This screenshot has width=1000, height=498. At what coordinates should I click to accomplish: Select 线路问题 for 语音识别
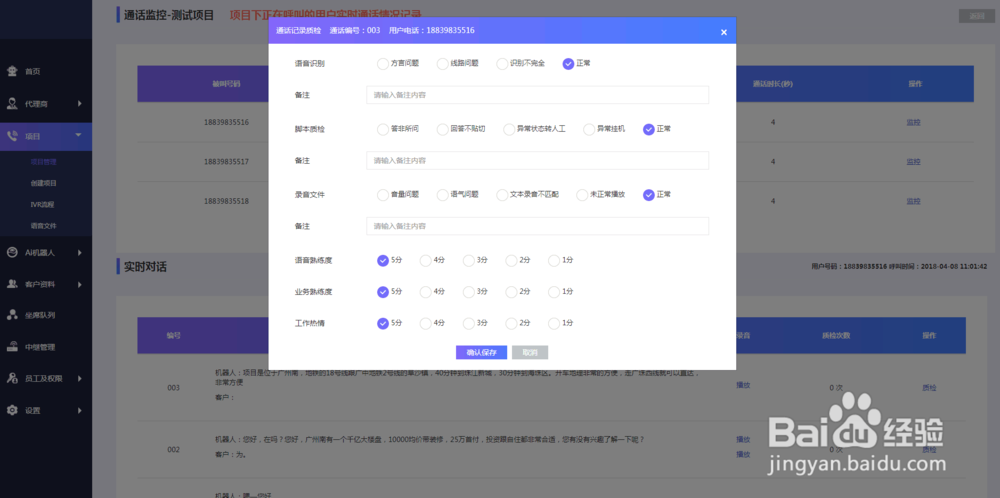[443, 63]
